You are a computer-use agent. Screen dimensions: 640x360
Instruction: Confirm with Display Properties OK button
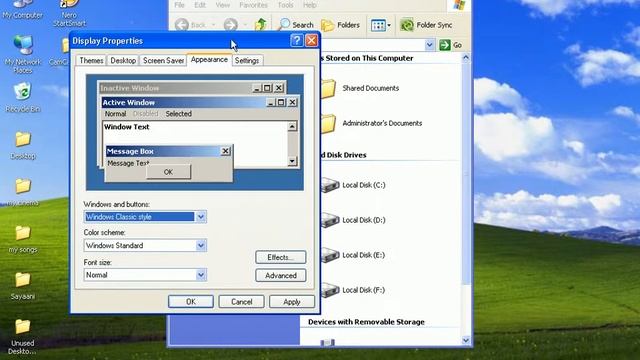click(x=191, y=302)
